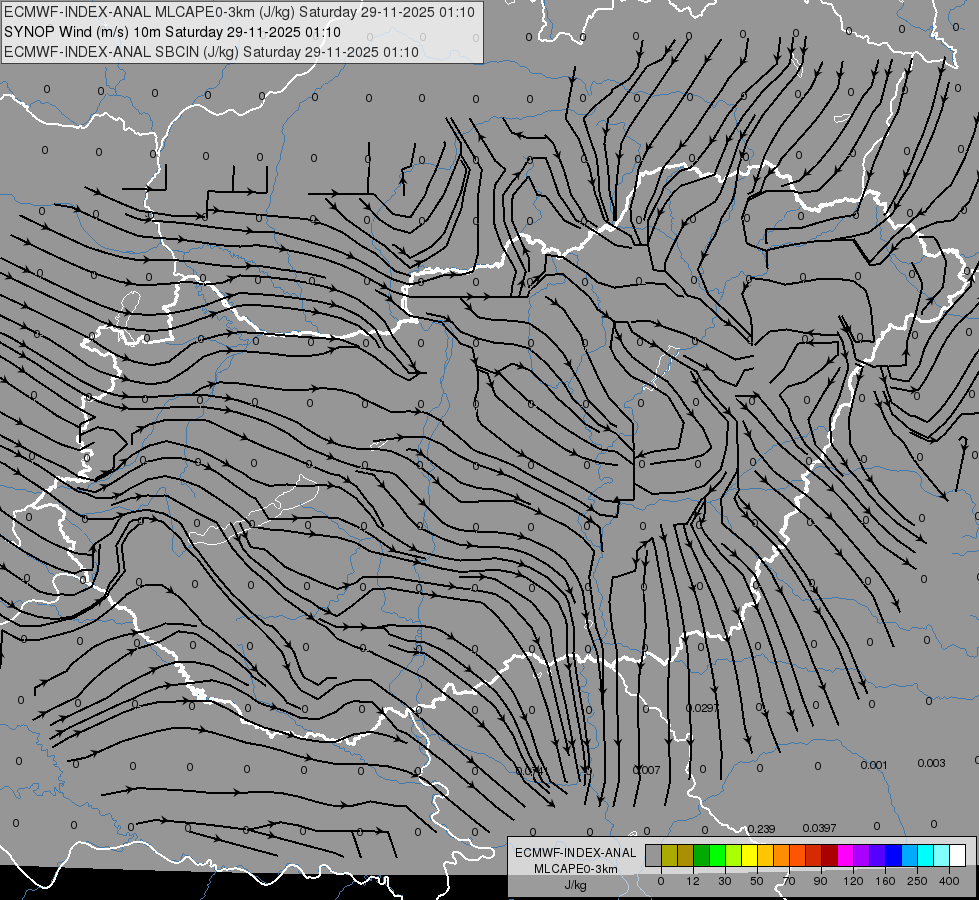The image size is (979, 900).
Task: Click the pure cyan legend swatch
Action: [x=926, y=855]
